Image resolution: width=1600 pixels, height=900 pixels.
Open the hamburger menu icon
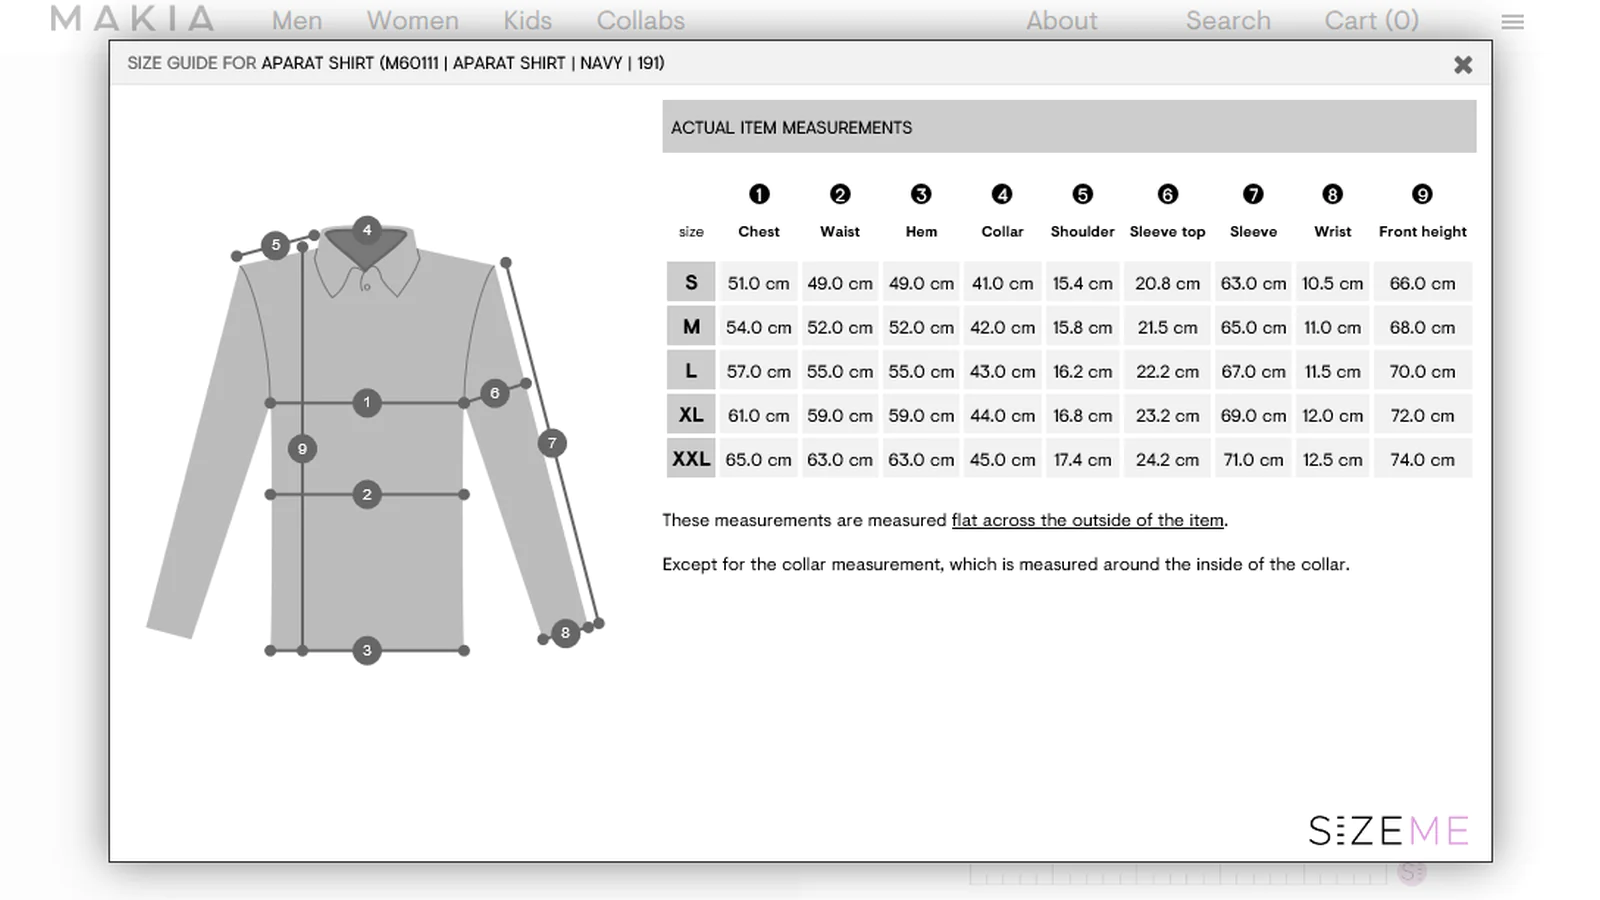point(1512,21)
